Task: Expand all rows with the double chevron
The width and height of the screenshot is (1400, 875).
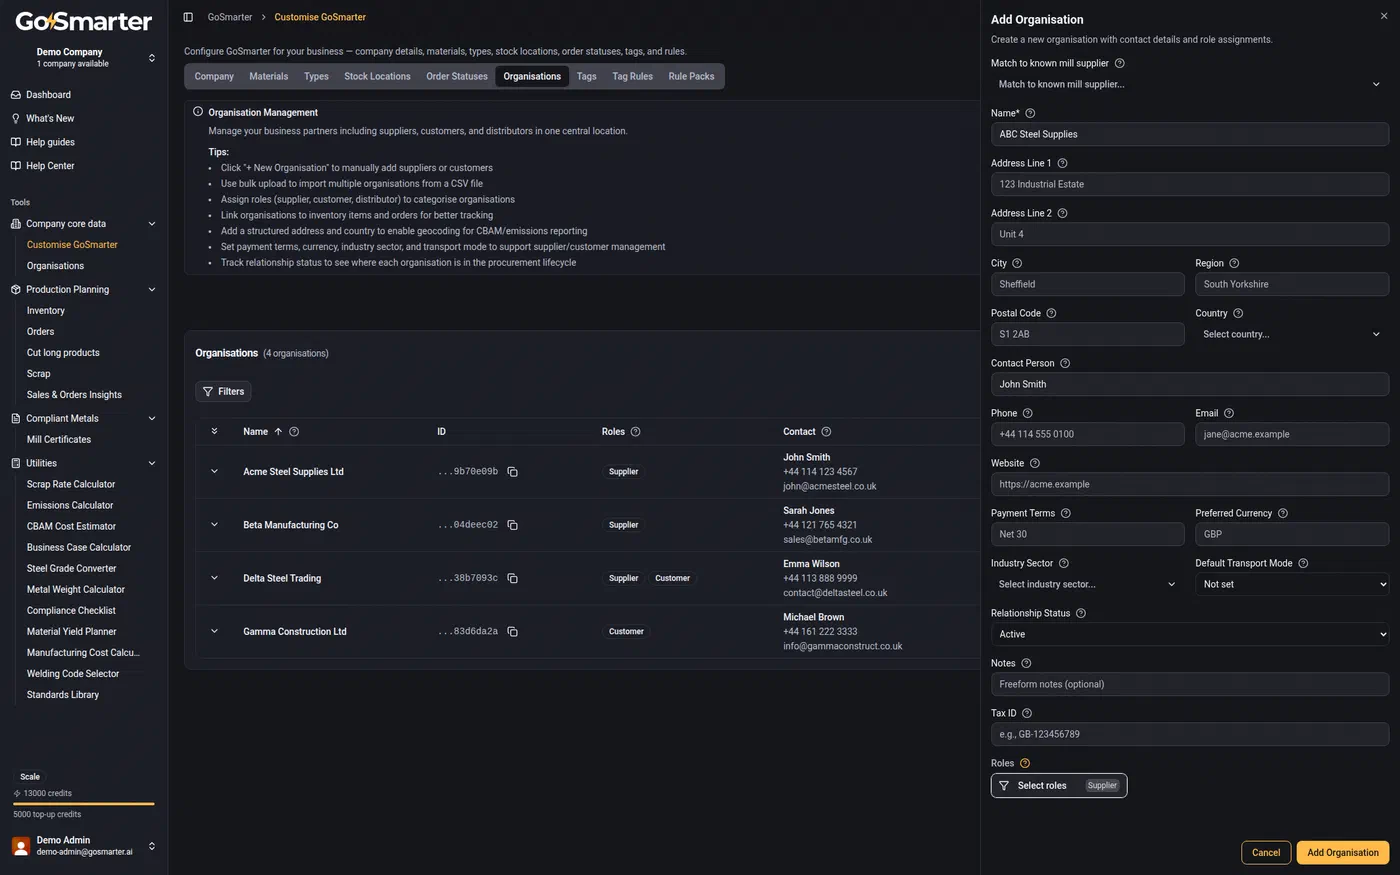Action: coord(214,431)
